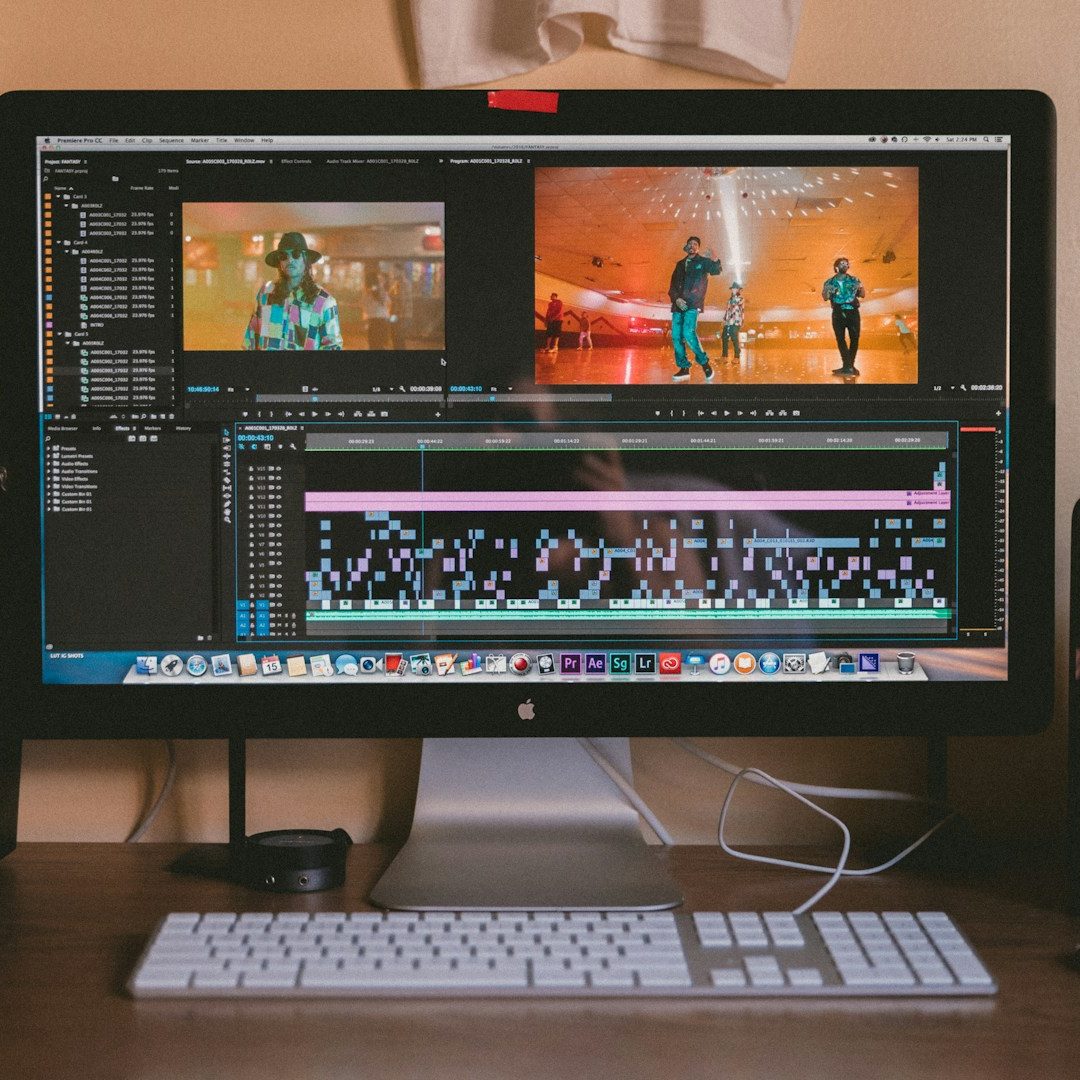Toggle track lock on V15

pyautogui.click(x=251, y=468)
